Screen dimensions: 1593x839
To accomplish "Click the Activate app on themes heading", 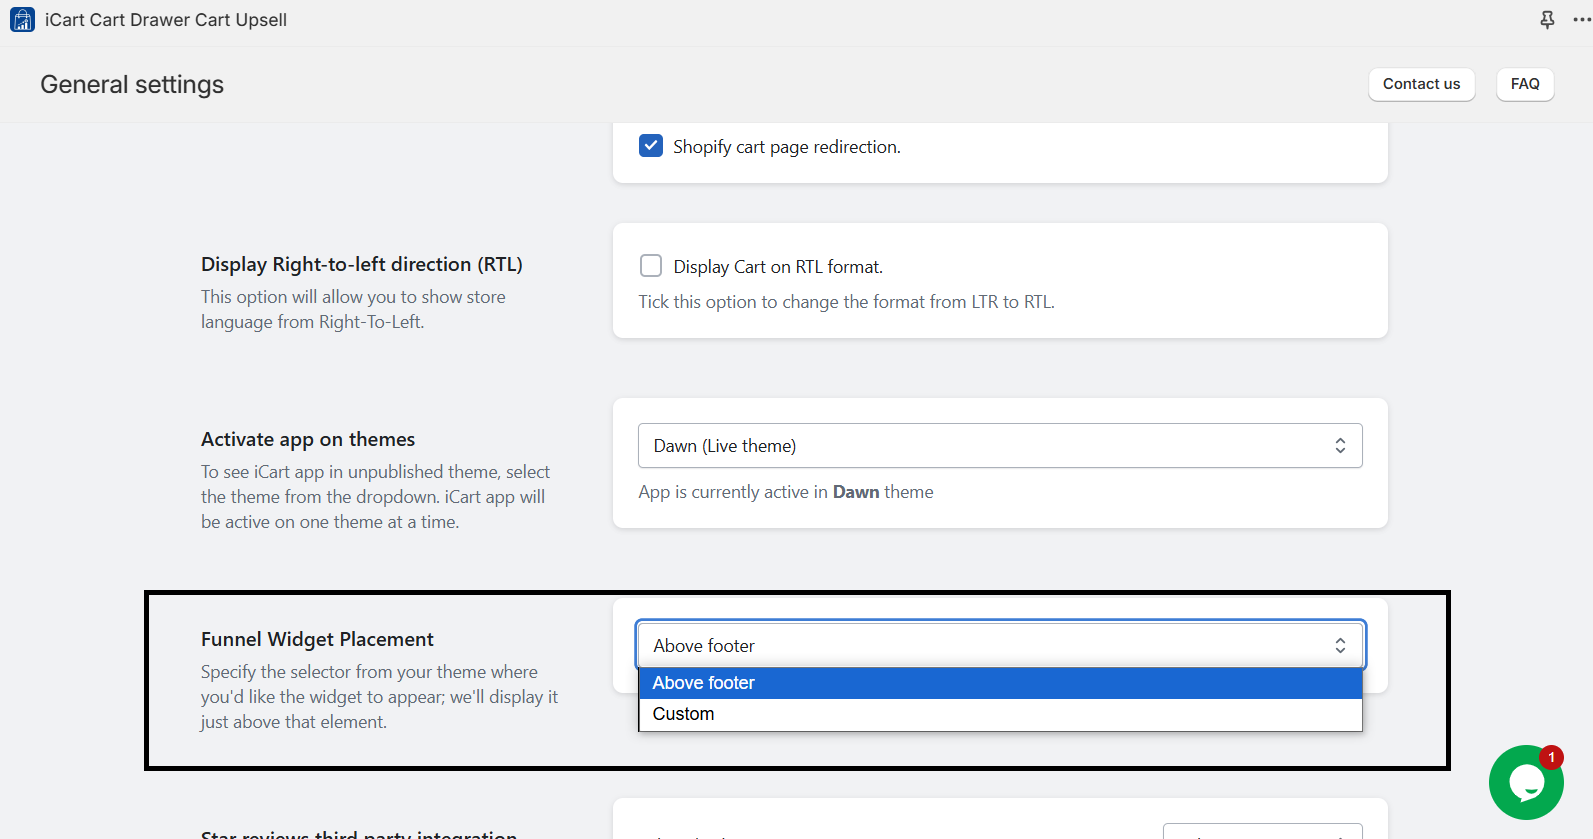I will (308, 439).
